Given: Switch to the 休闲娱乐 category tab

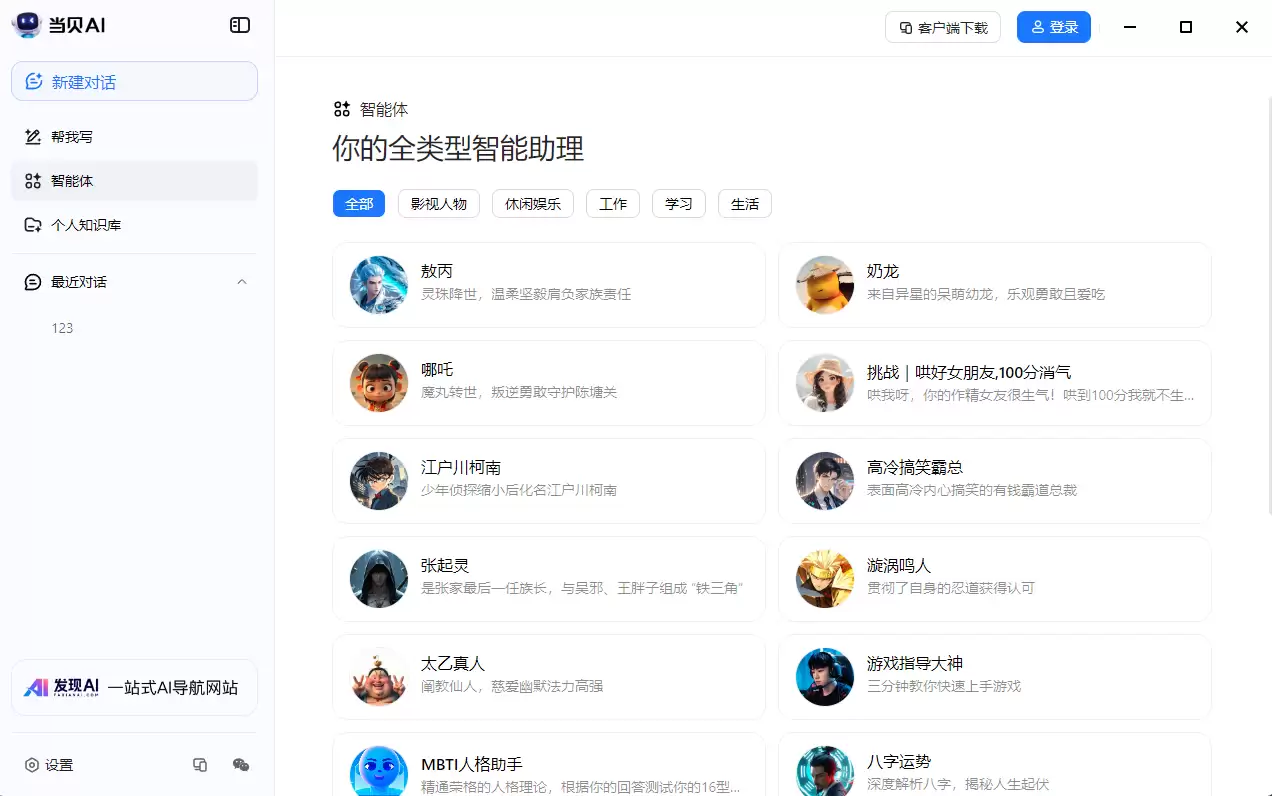Looking at the screenshot, I should (x=532, y=204).
